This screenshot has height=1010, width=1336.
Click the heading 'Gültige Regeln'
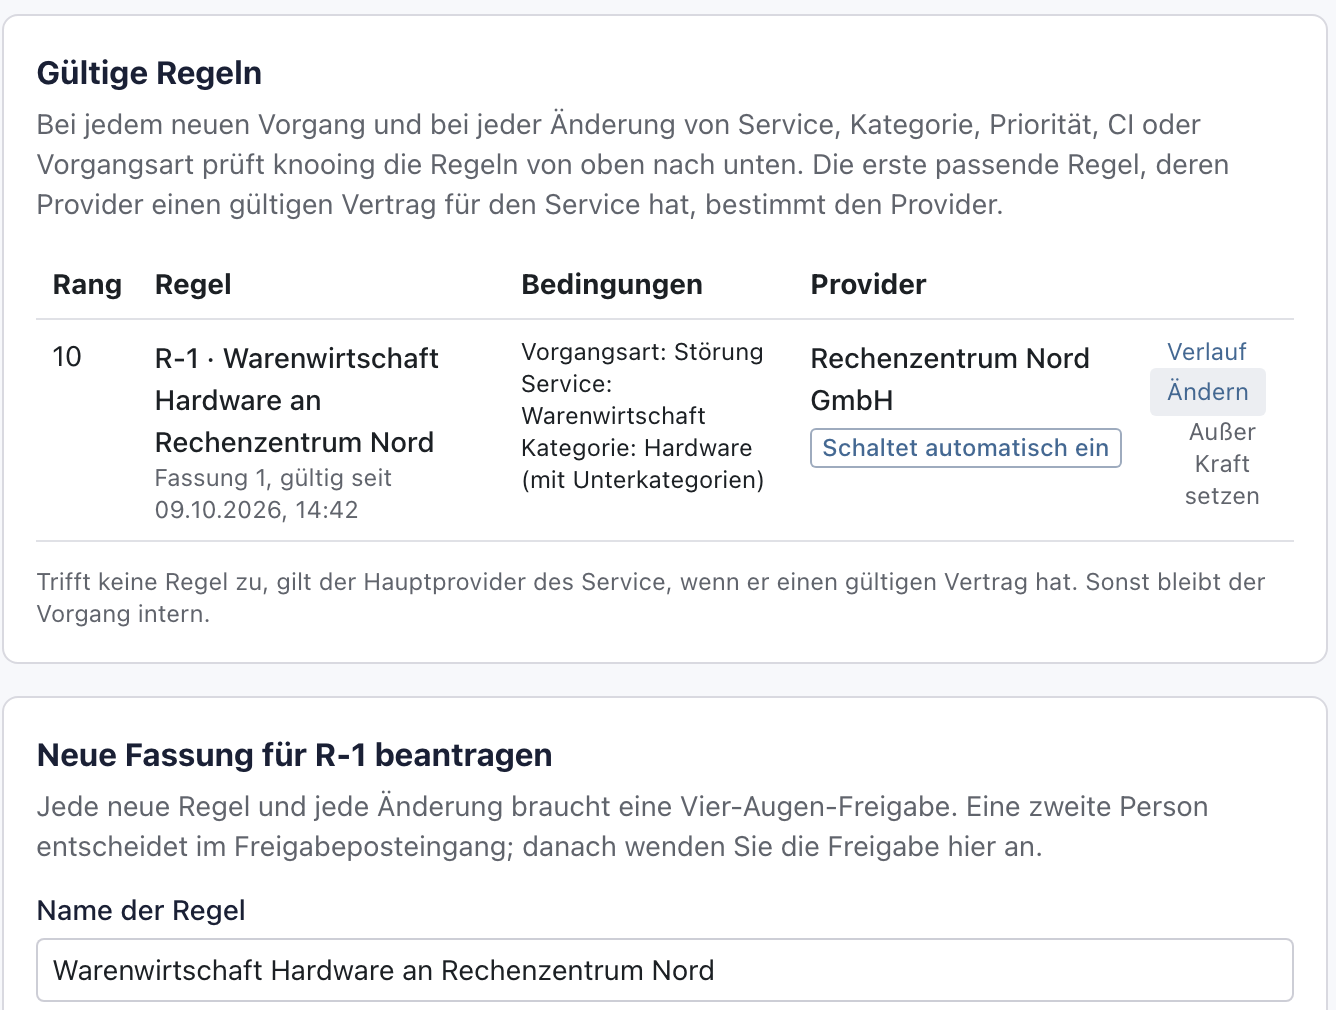pyautogui.click(x=149, y=73)
